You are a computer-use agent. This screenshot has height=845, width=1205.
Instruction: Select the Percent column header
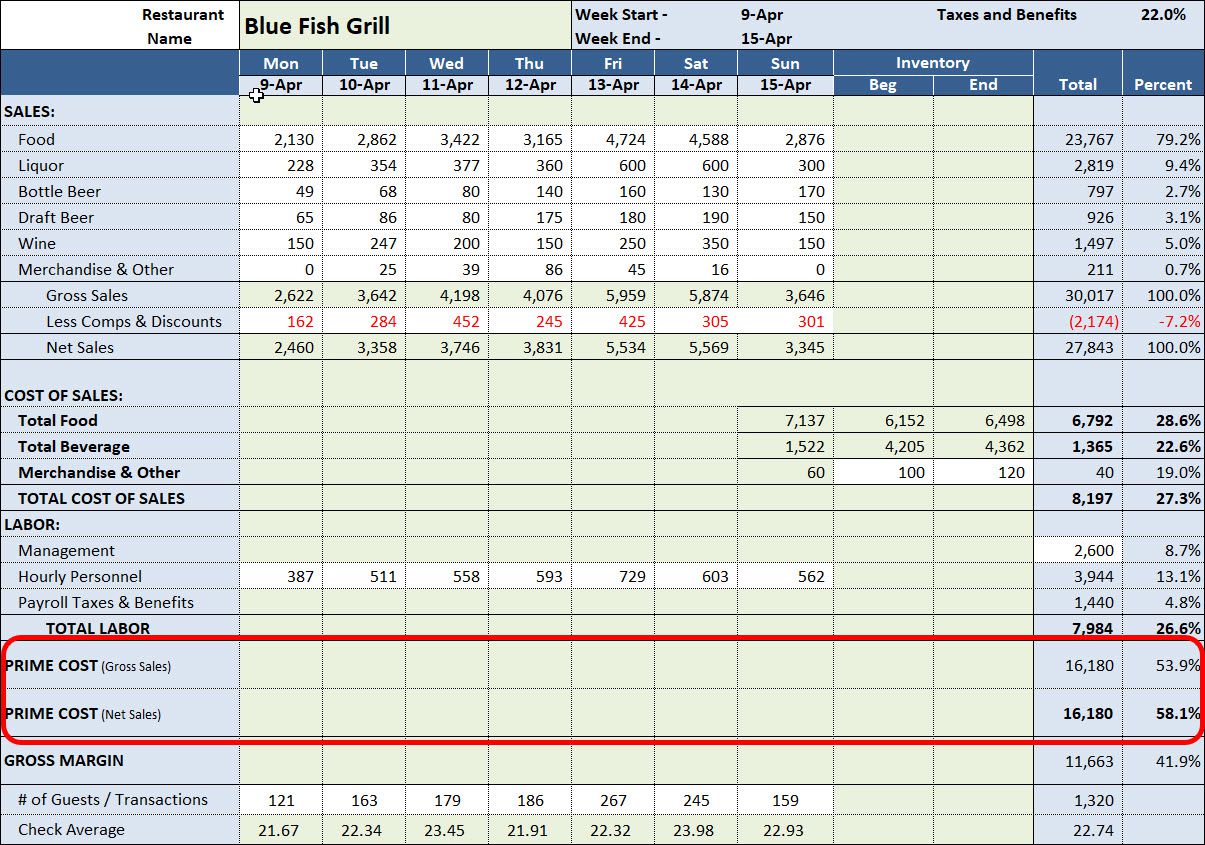tap(1162, 85)
